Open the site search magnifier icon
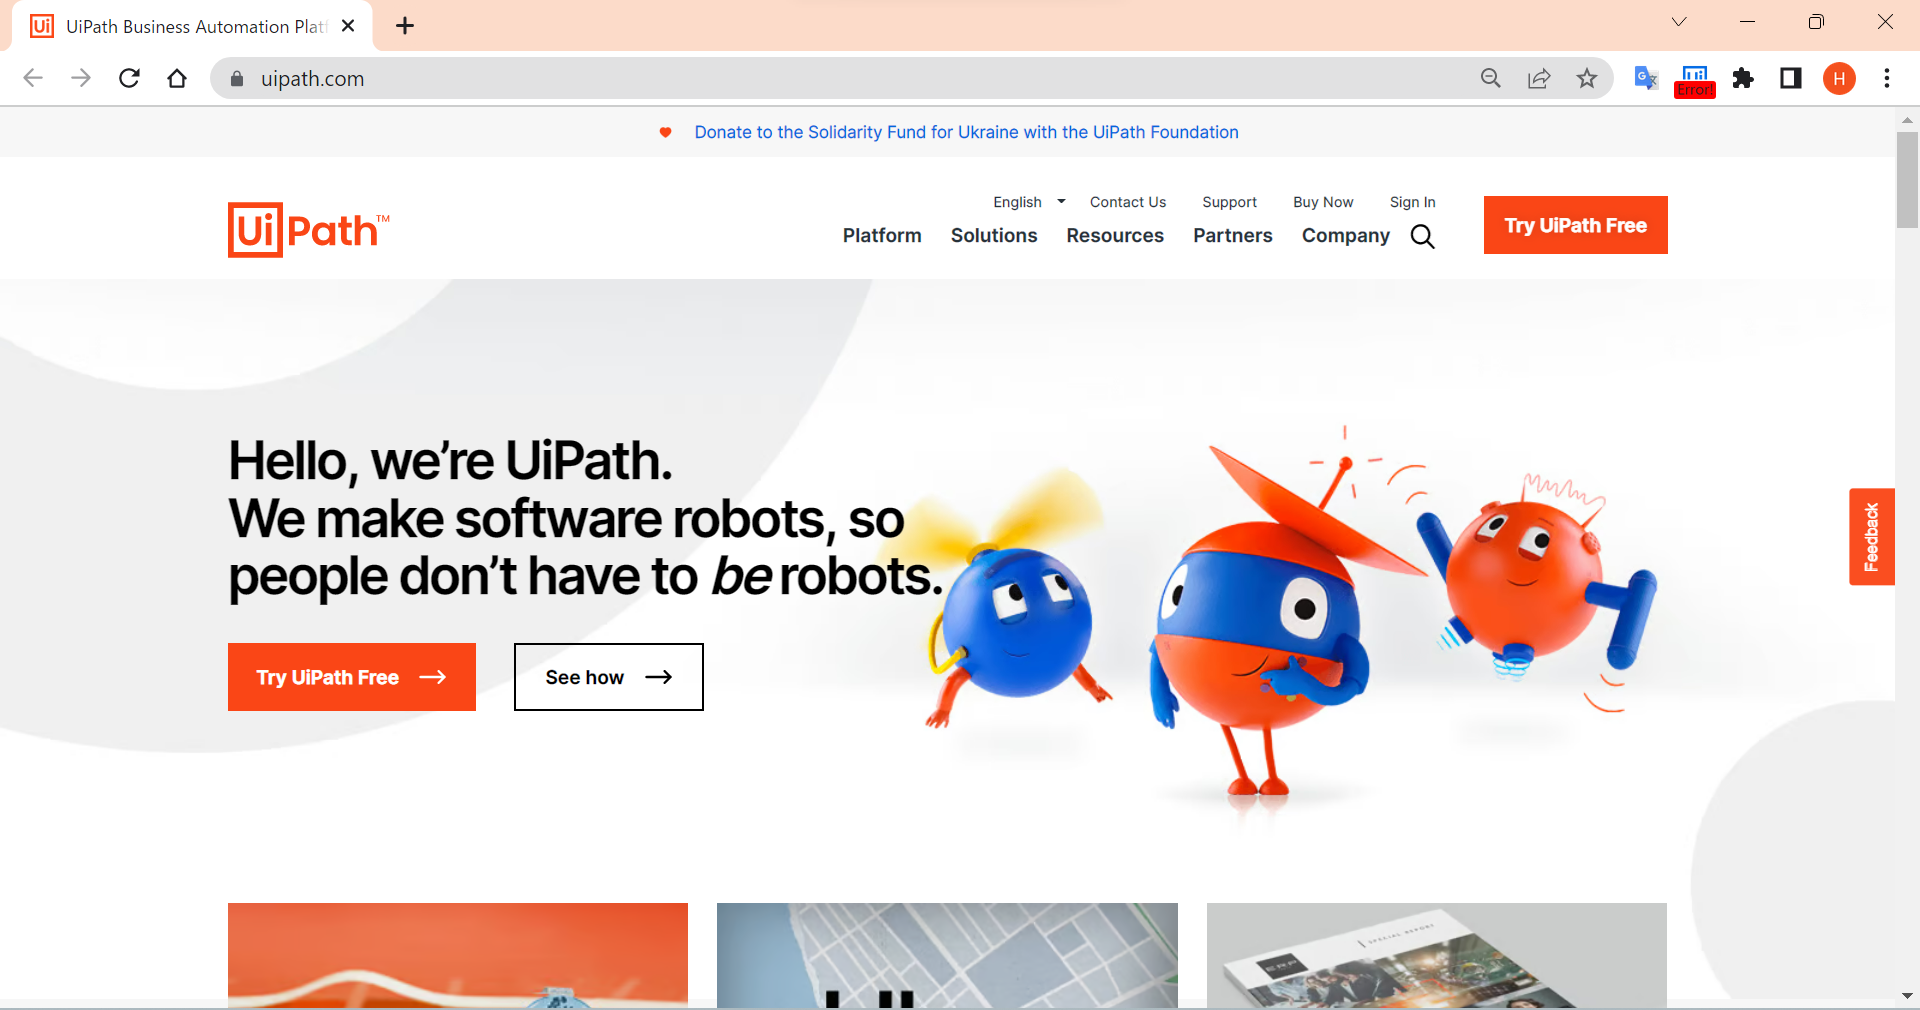Screen dimensions: 1920x1010 [x=1422, y=236]
